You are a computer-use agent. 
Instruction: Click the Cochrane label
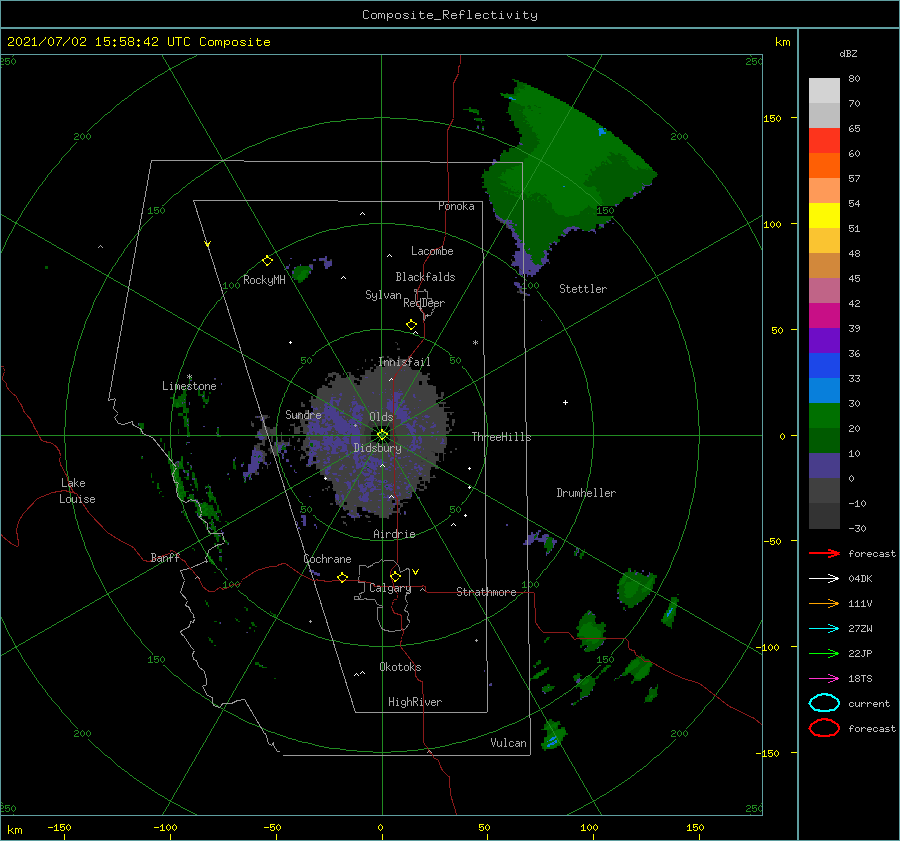(x=327, y=559)
